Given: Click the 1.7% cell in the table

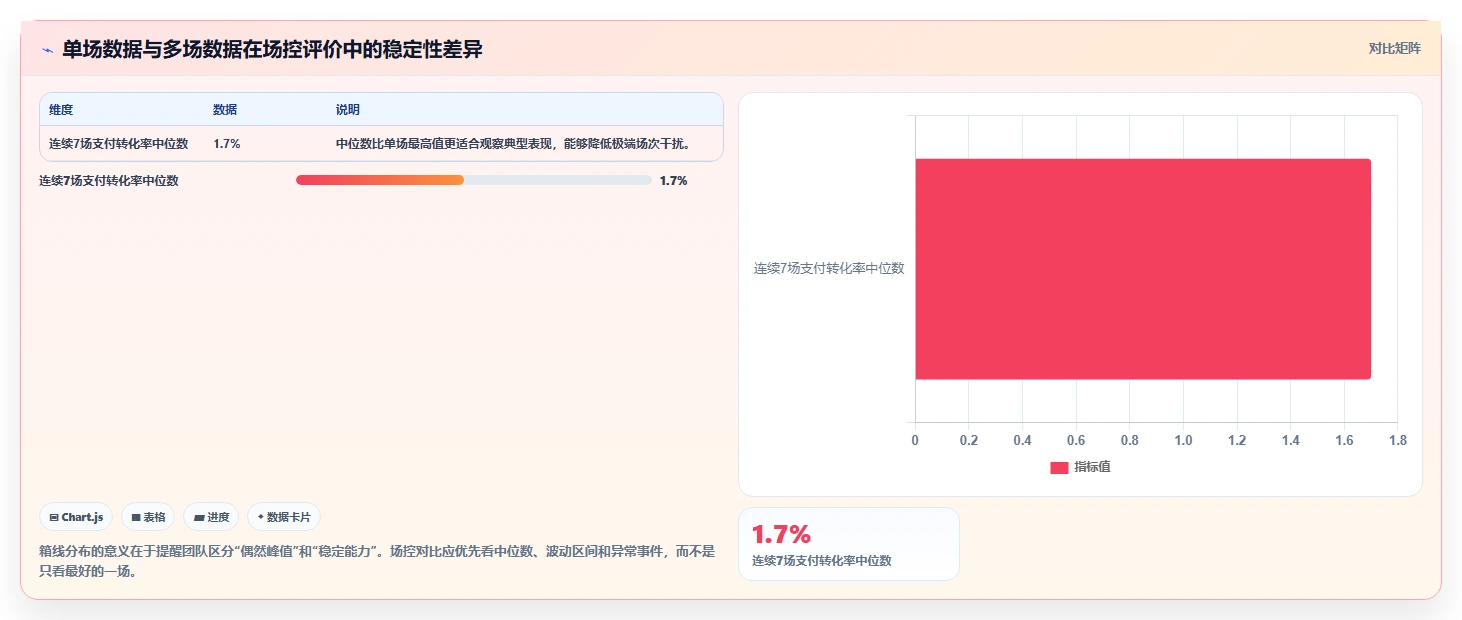Looking at the screenshot, I should 227,143.
